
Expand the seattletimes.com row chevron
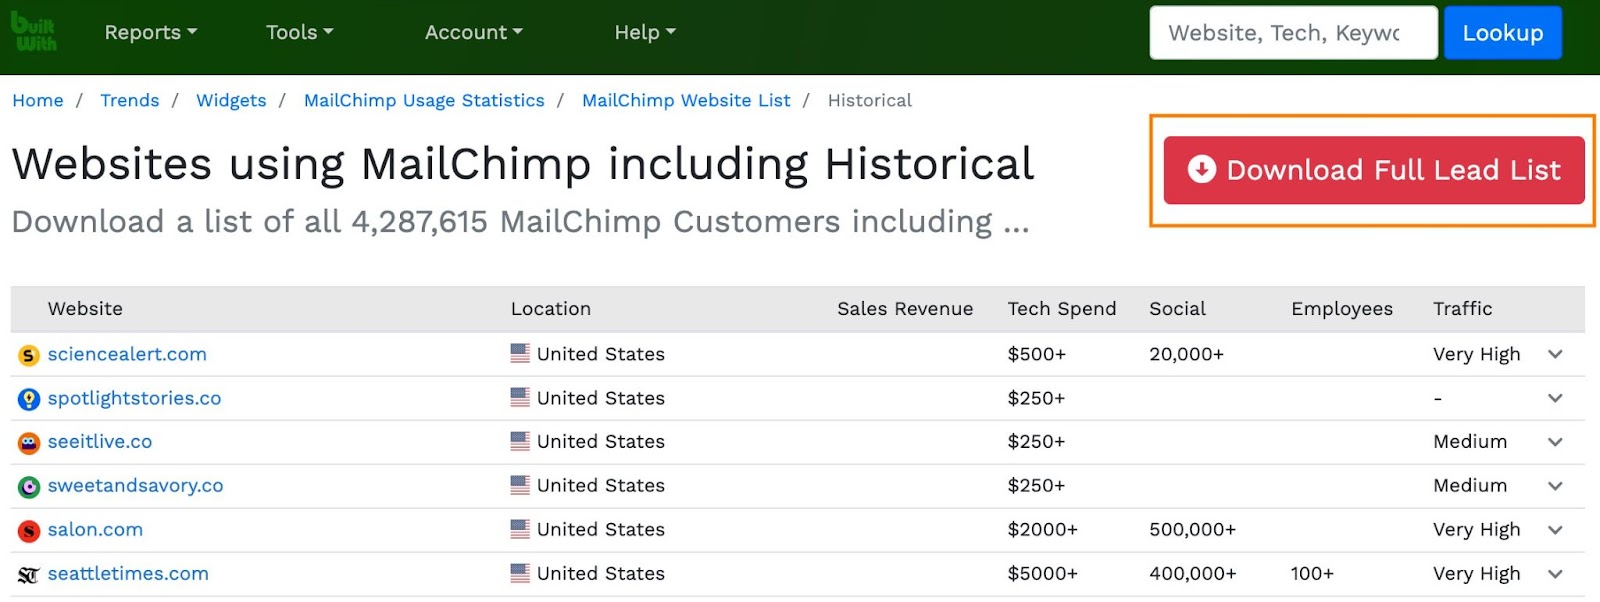(x=1555, y=574)
